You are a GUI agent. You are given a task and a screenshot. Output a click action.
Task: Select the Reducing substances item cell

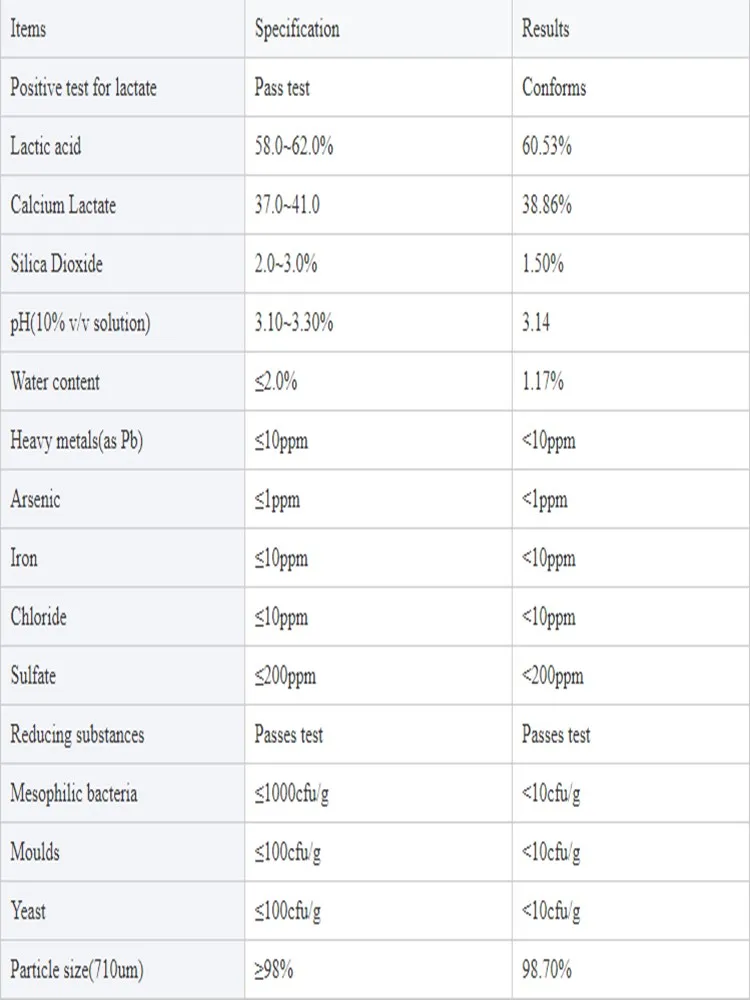pos(77,735)
